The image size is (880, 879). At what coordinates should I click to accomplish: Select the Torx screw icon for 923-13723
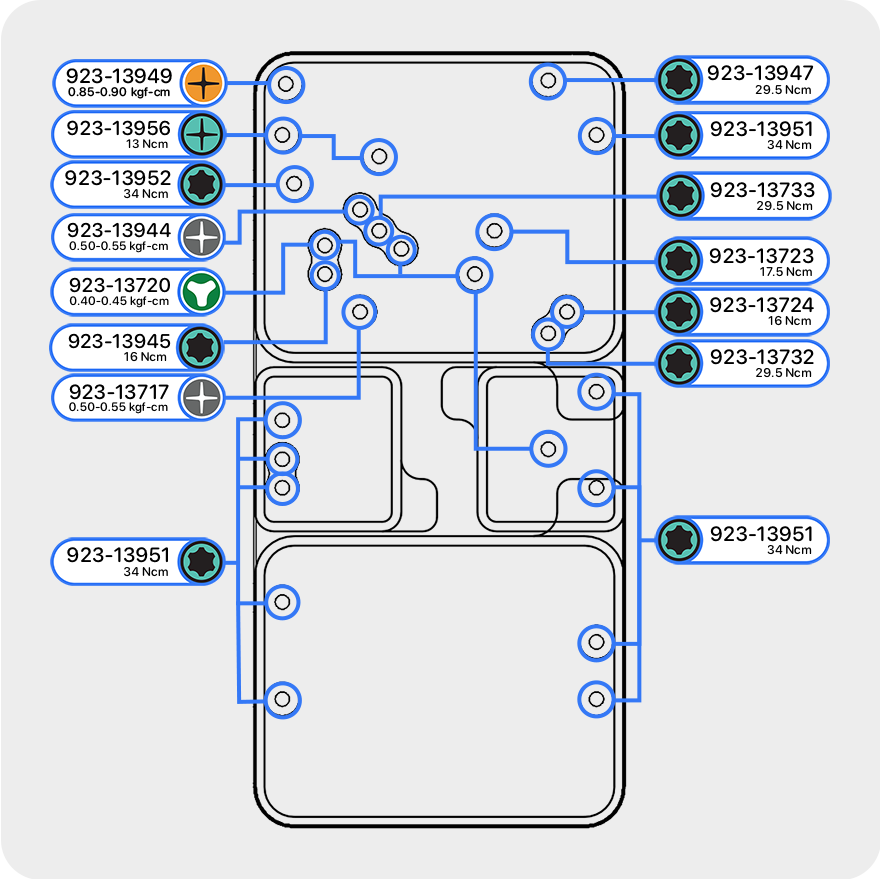(679, 261)
